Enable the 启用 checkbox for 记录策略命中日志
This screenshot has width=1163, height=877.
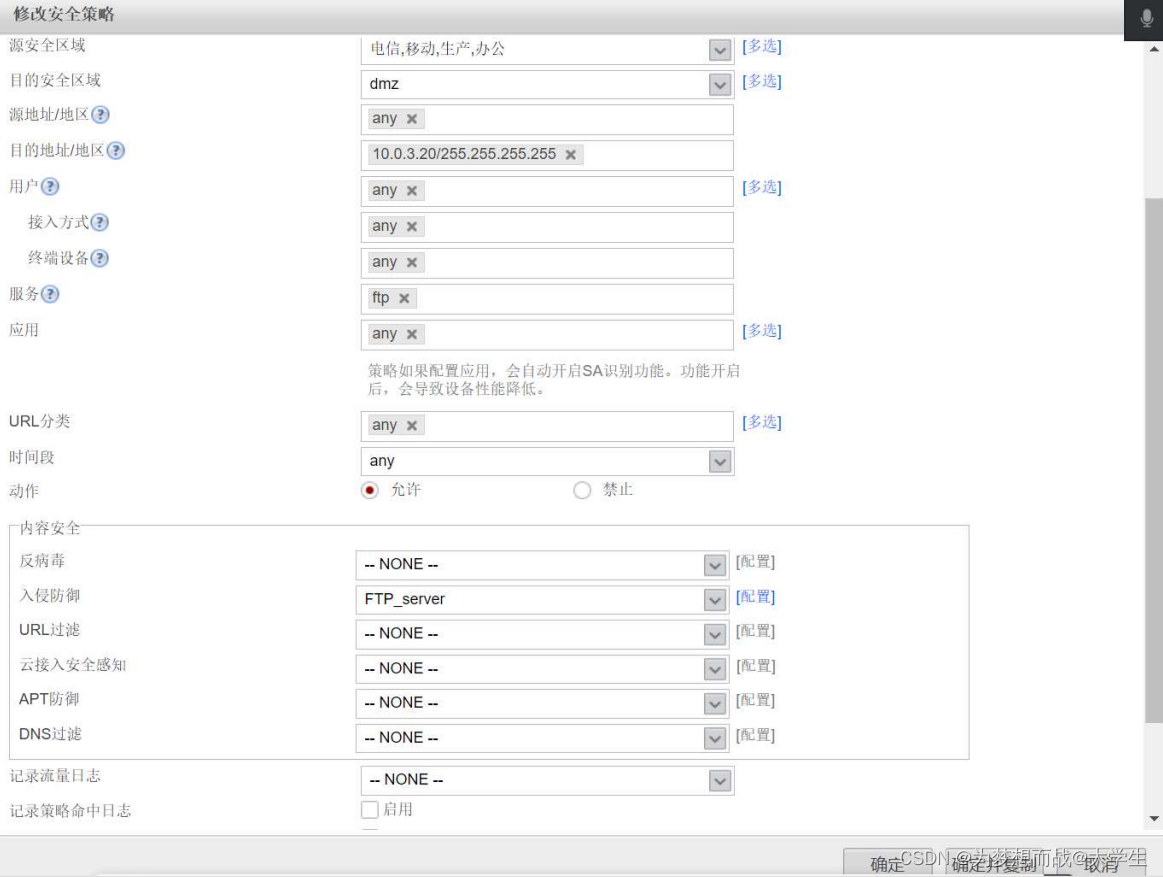[x=369, y=810]
